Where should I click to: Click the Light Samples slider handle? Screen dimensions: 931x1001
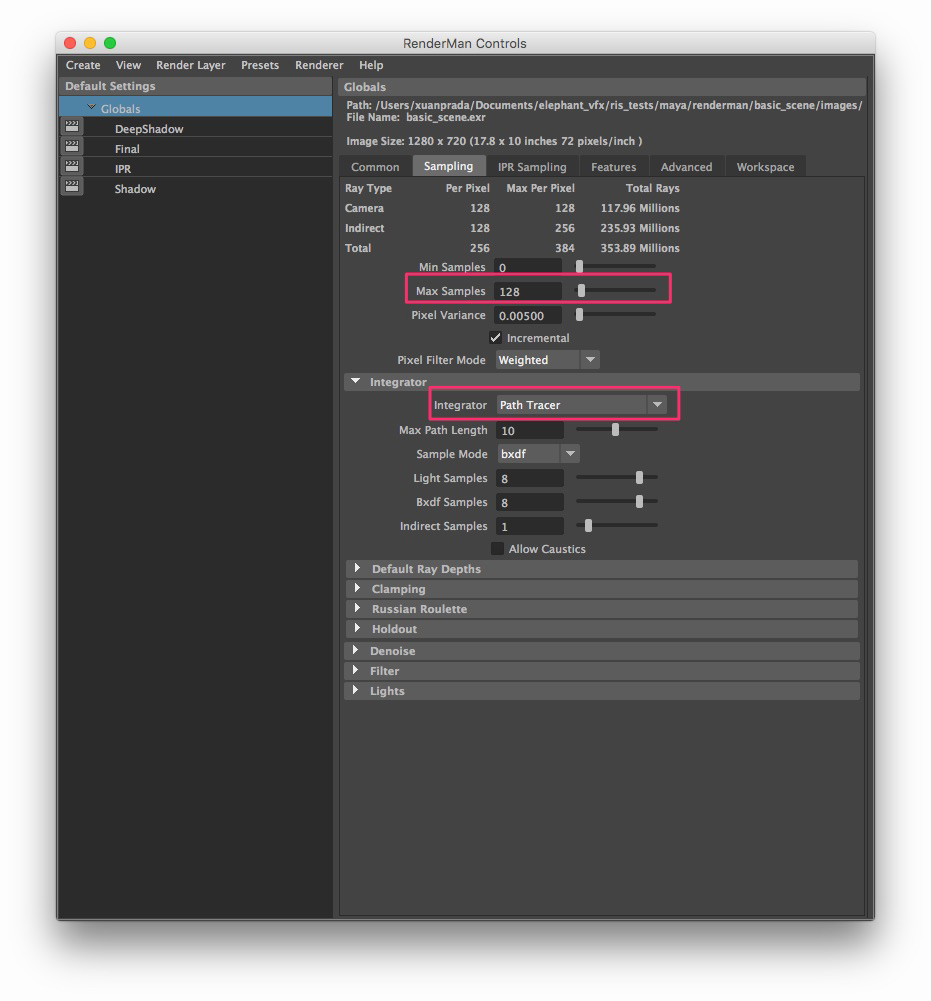point(639,477)
